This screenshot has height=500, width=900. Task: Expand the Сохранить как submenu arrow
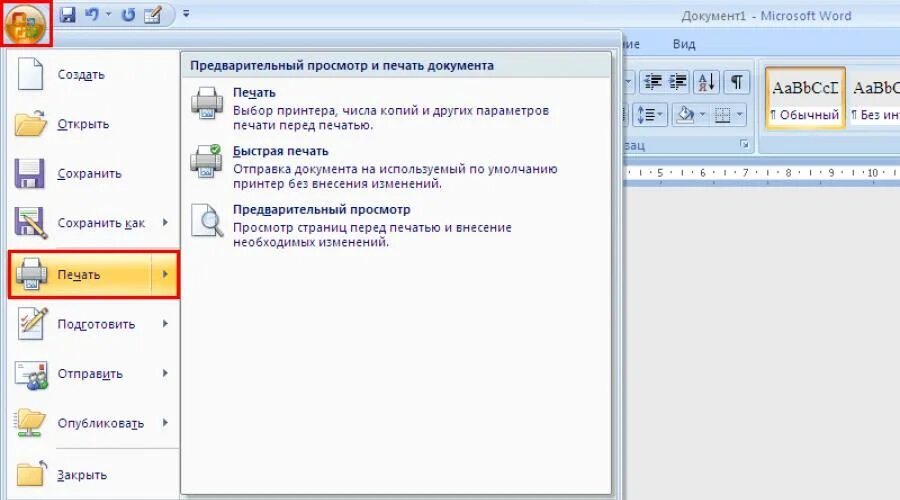click(x=165, y=222)
